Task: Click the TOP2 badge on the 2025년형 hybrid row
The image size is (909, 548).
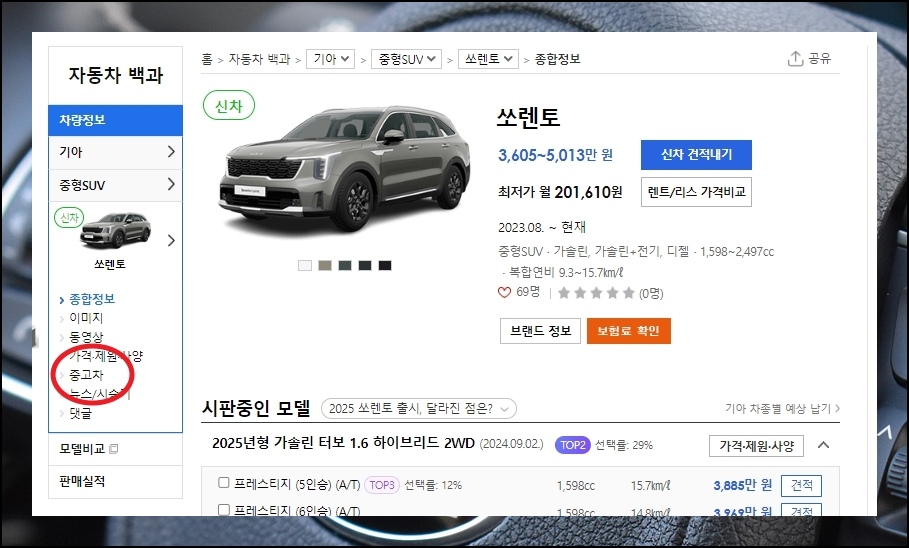Action: point(572,445)
